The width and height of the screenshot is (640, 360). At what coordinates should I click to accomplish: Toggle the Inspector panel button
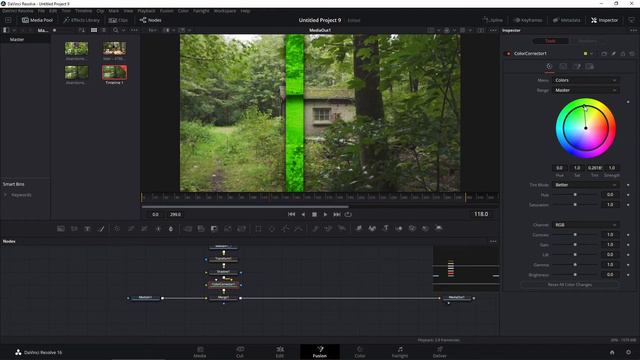tap(604, 20)
